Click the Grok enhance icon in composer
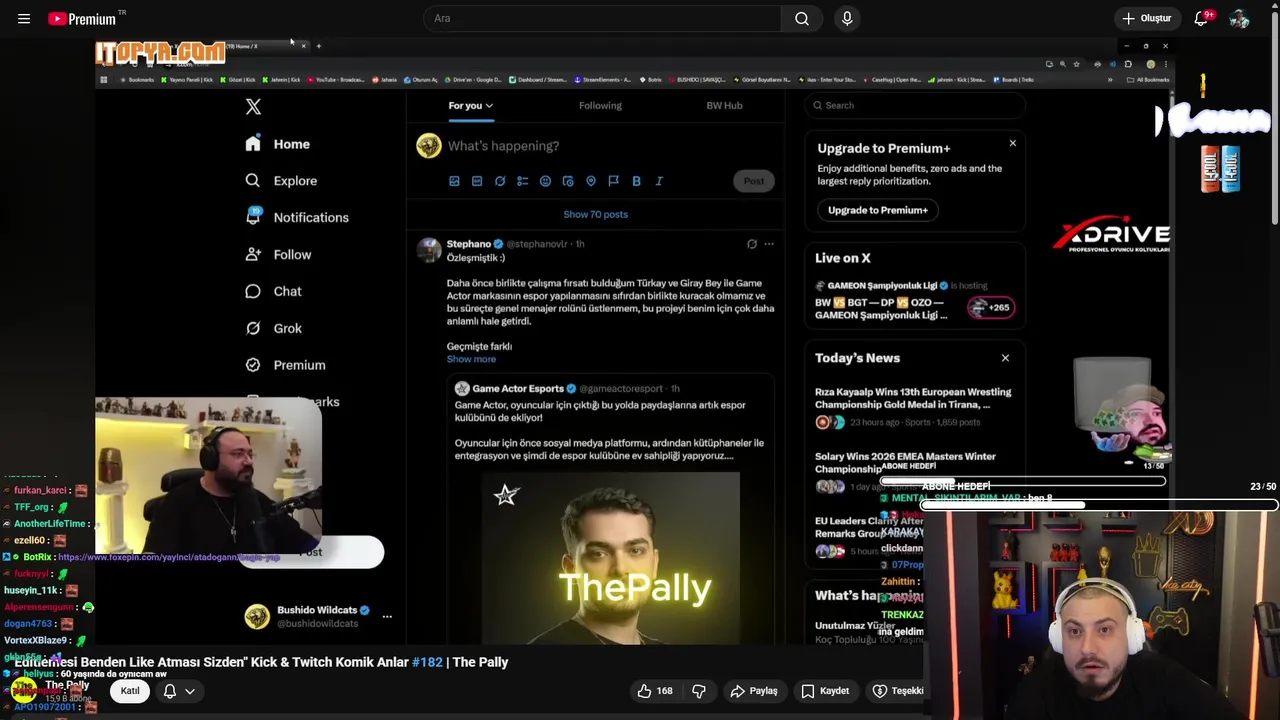The width and height of the screenshot is (1280, 720). pyautogui.click(x=500, y=181)
